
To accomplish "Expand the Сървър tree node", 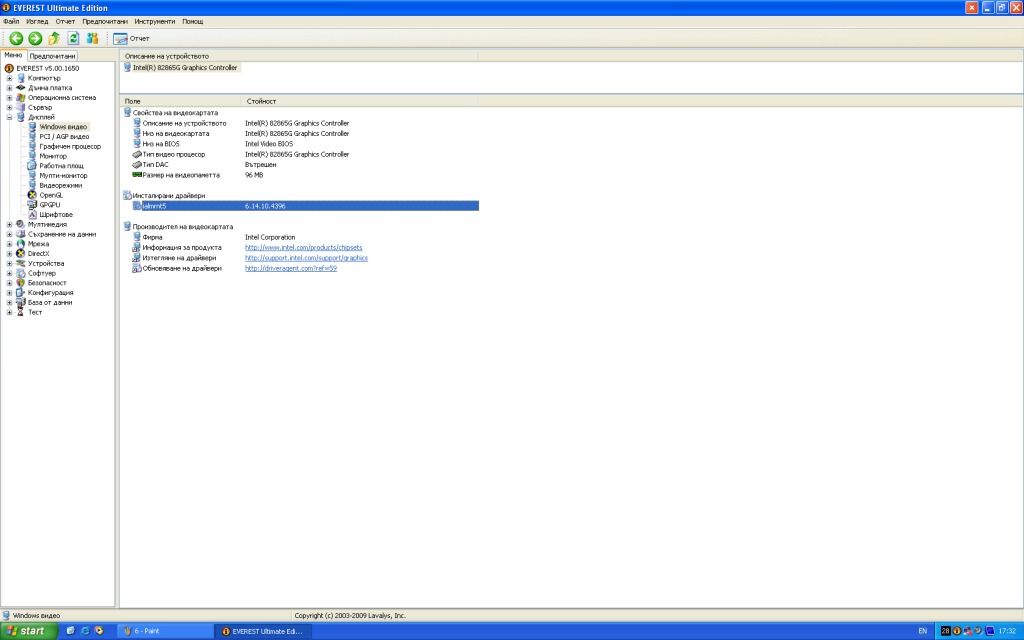I will [9, 108].
